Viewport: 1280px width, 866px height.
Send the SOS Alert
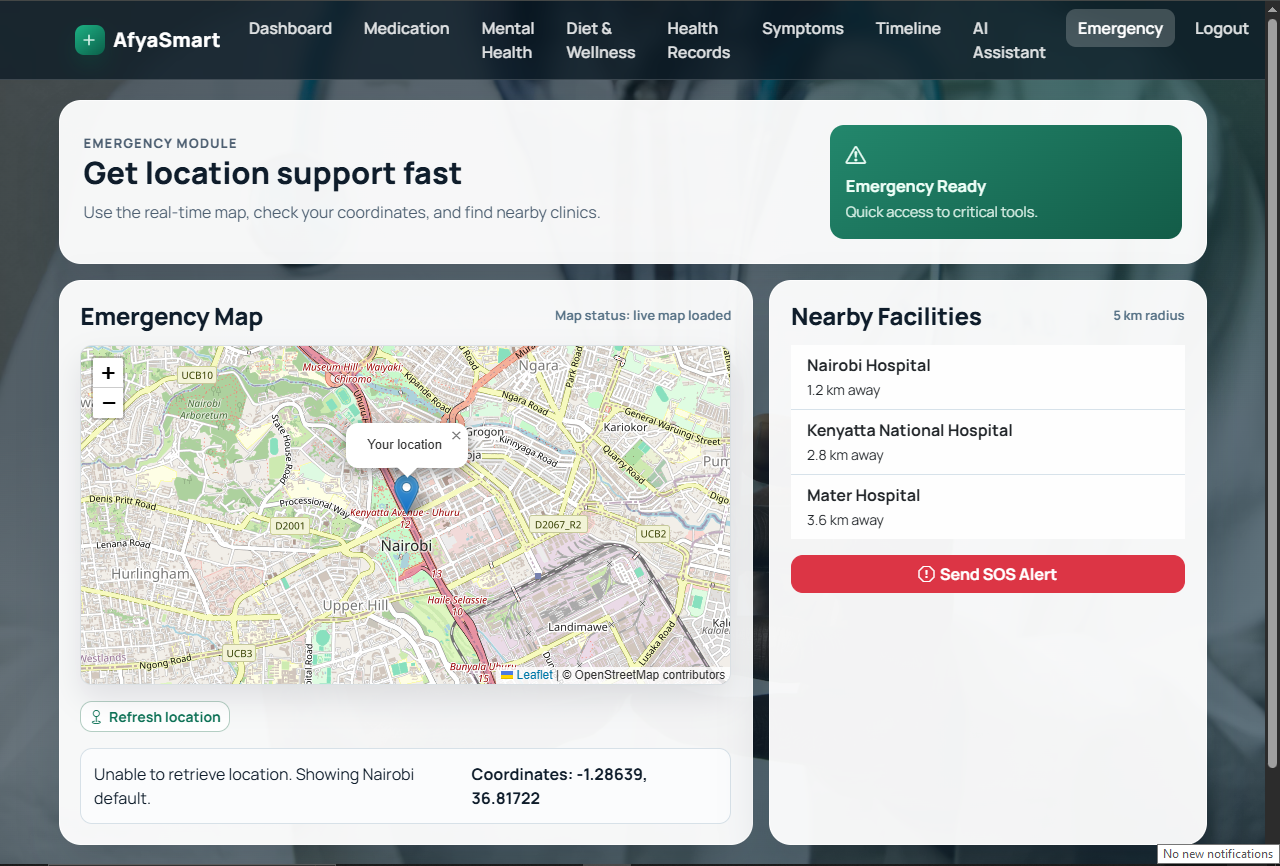click(x=988, y=574)
